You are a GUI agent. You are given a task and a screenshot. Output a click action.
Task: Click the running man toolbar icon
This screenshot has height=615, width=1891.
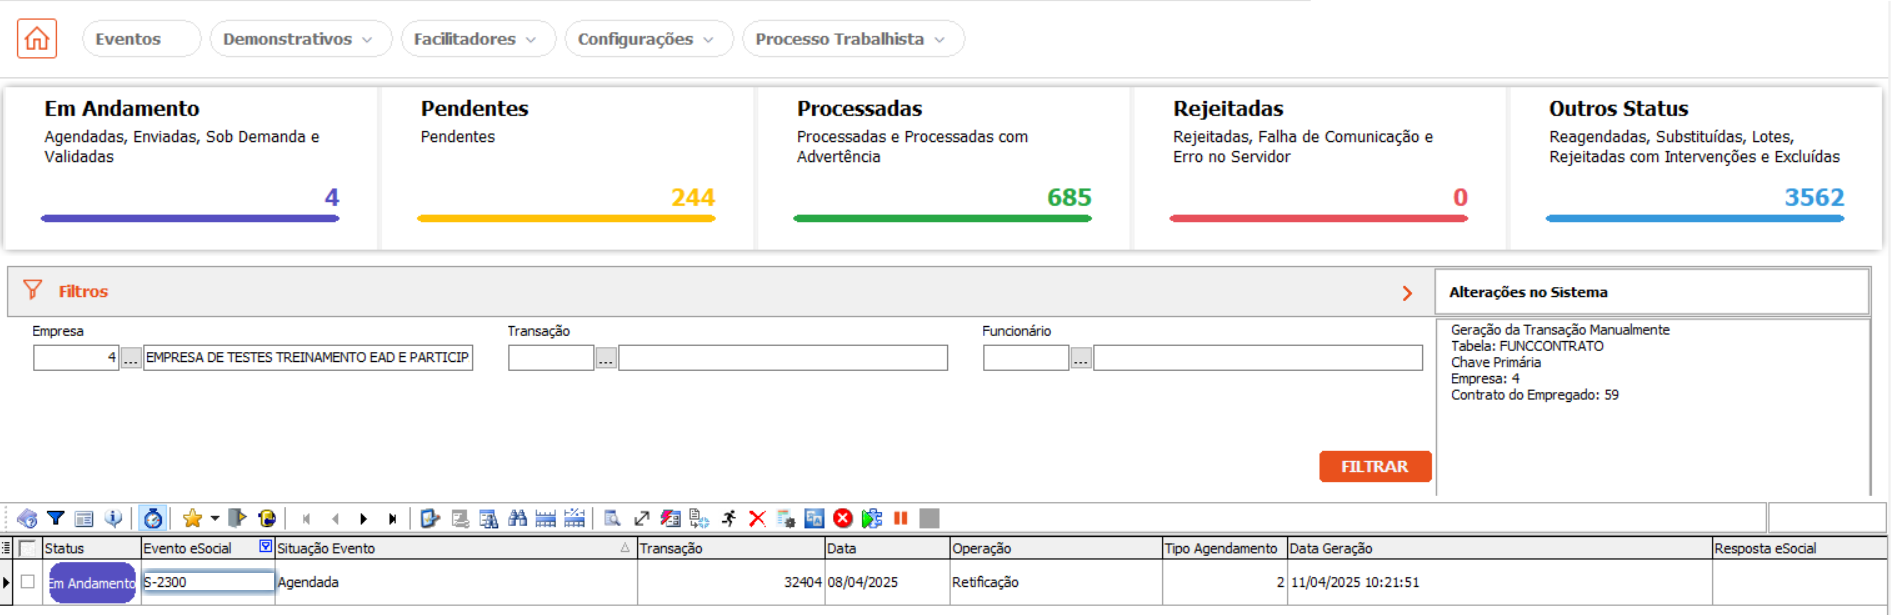[x=729, y=518]
